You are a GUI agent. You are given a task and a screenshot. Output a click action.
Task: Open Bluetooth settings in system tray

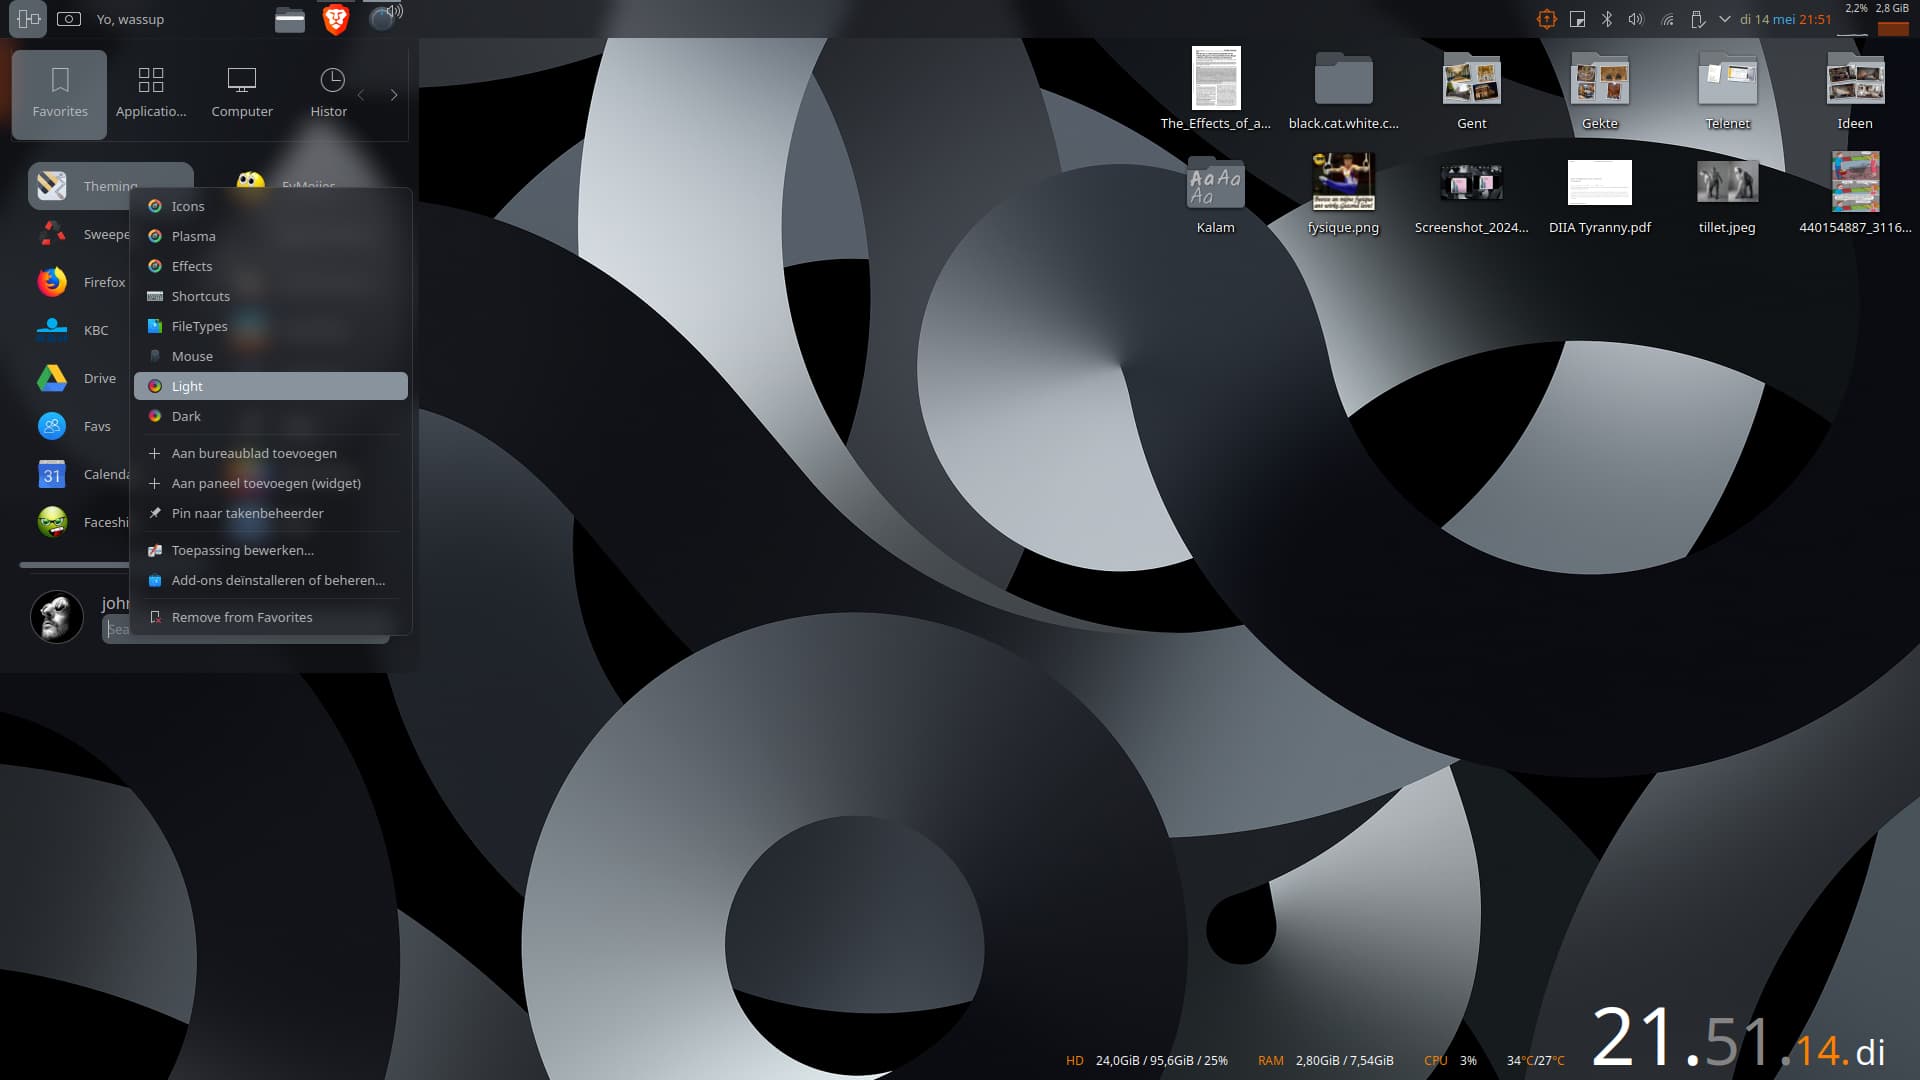pos(1607,19)
